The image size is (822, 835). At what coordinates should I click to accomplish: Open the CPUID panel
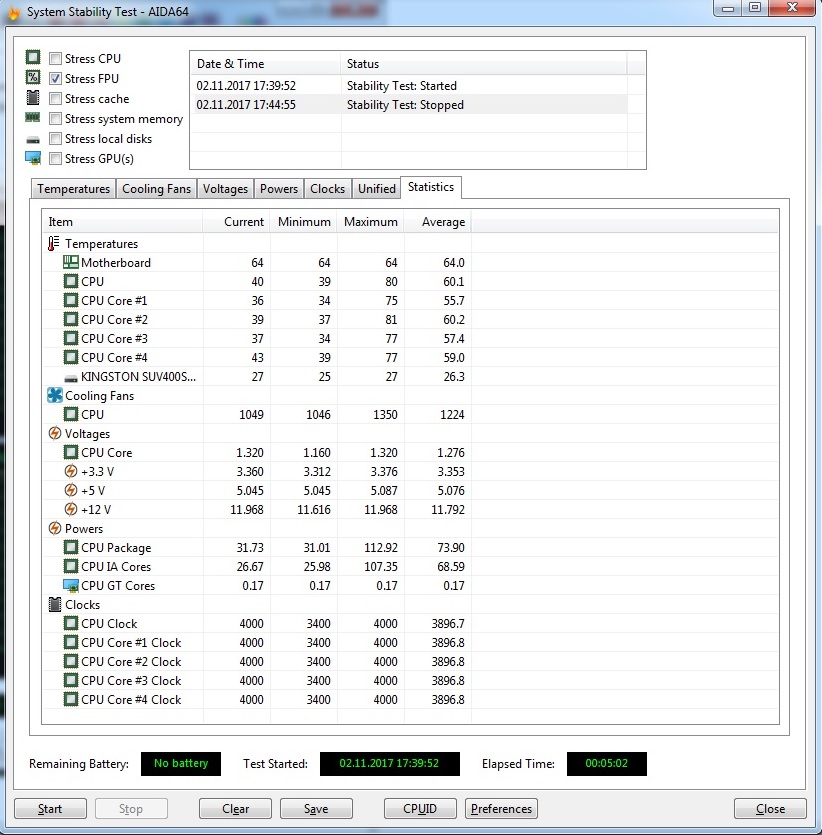(420, 808)
